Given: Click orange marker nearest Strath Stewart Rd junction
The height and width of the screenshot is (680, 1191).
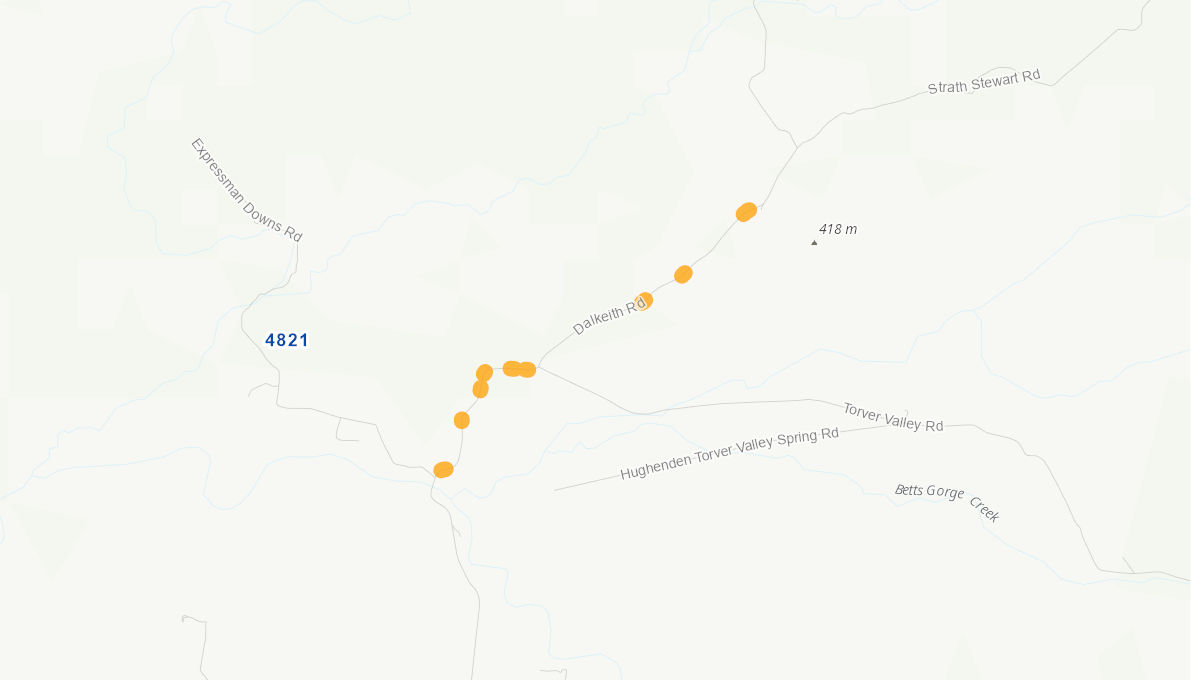Looking at the screenshot, I should (747, 212).
